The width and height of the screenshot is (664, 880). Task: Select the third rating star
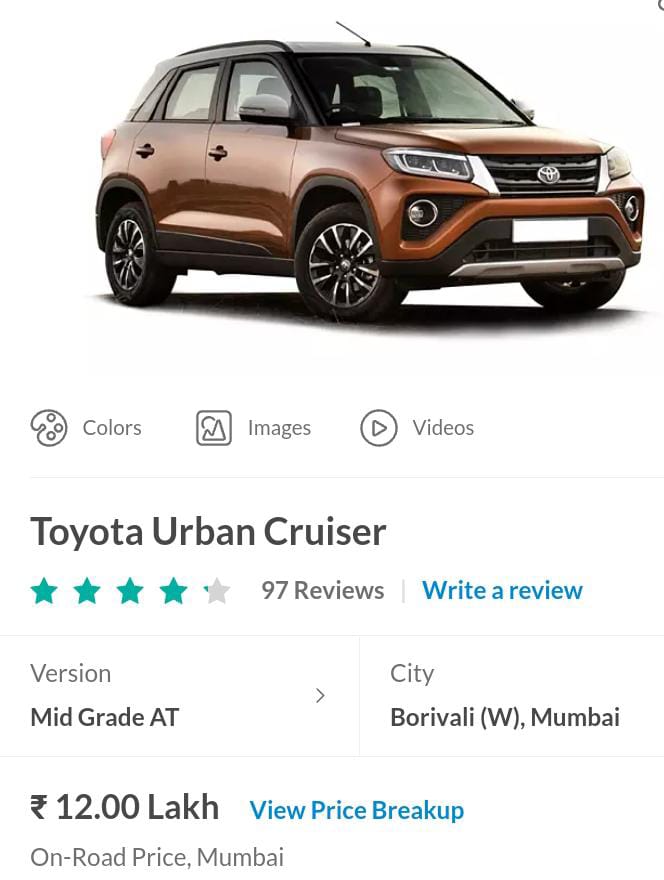click(x=130, y=591)
